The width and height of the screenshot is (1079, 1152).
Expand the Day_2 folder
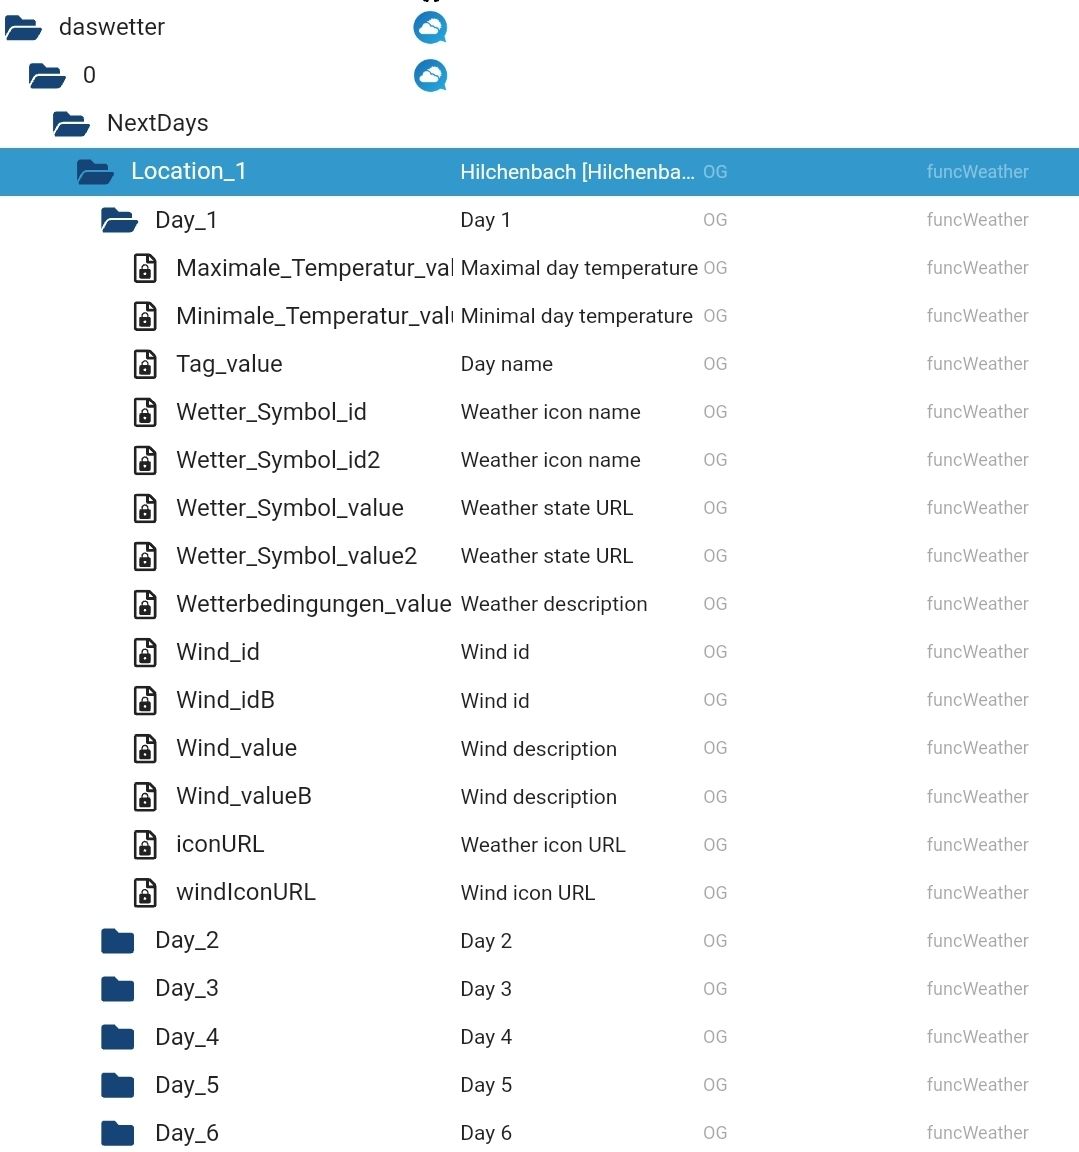point(118,940)
